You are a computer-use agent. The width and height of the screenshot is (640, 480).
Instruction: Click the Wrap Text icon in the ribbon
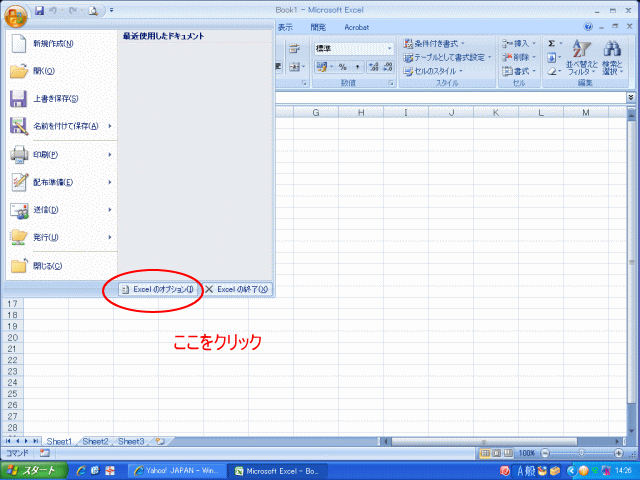coord(294,49)
